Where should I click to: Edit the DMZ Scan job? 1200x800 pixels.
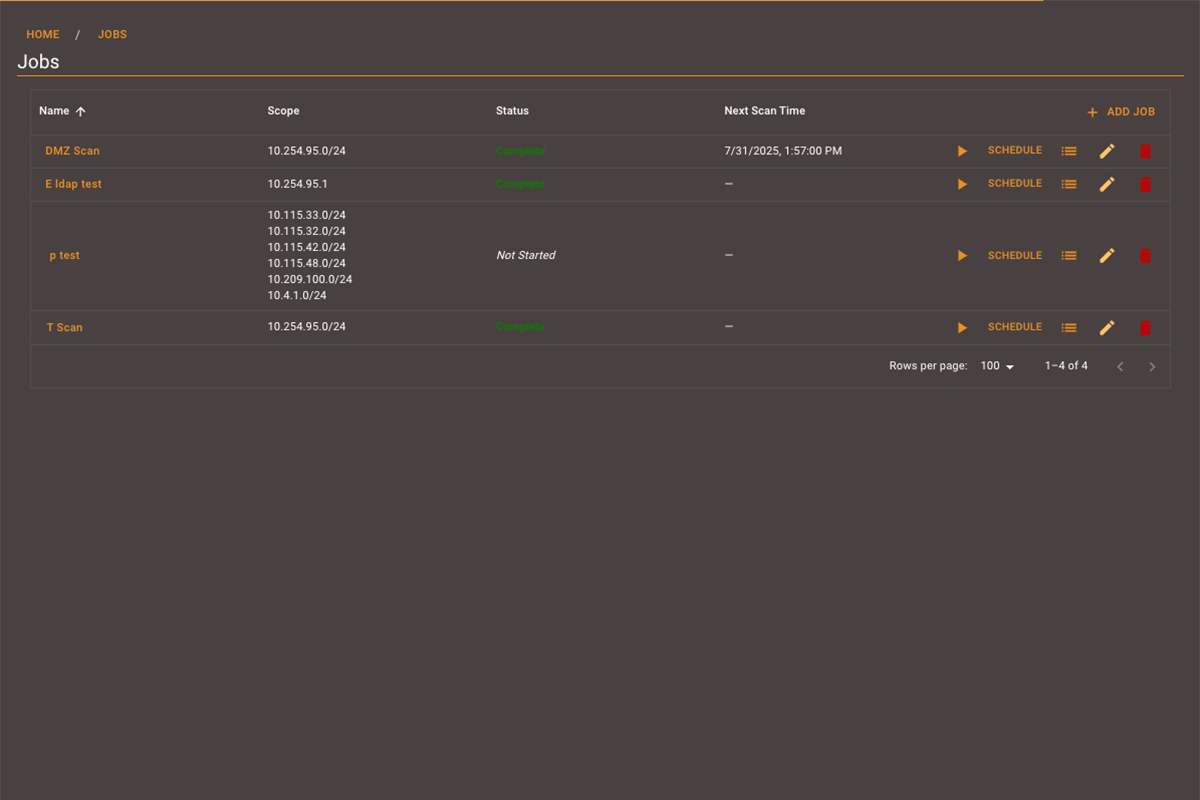pos(1107,151)
